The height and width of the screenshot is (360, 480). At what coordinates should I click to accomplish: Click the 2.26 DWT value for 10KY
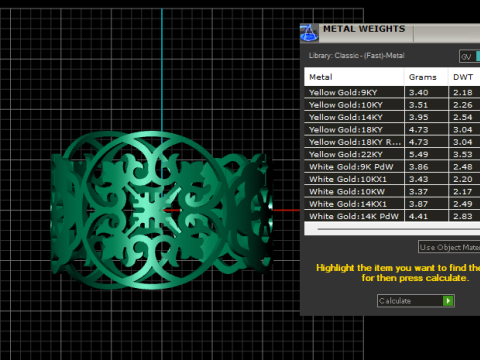463,105
